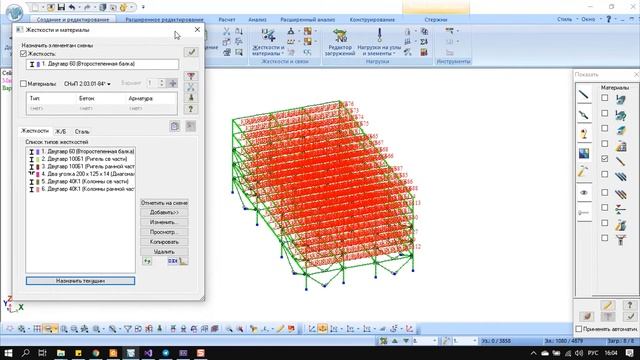The width and height of the screenshot is (640, 360).
Task: Select '5. Двутавр 40К1 (Колонны ср части)' row
Action: (81, 182)
